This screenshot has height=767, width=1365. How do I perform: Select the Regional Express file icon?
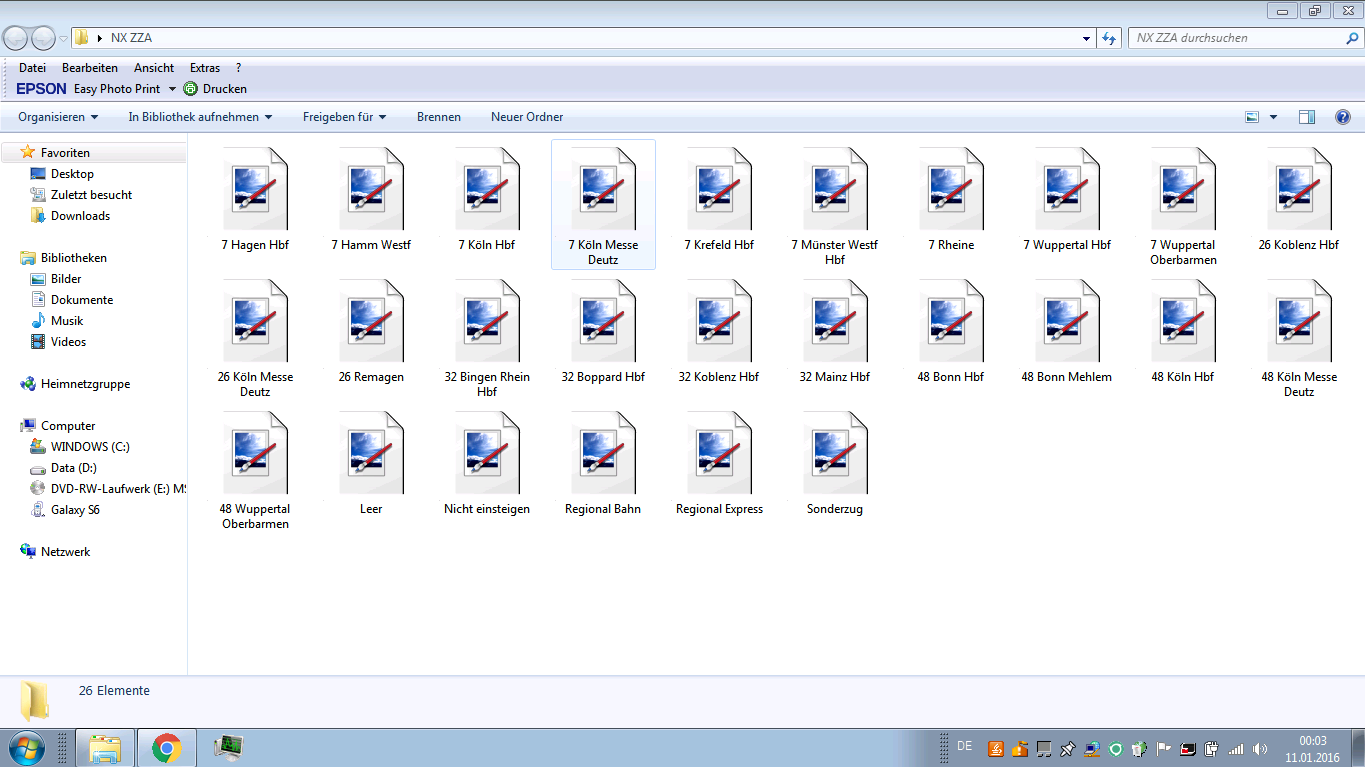719,453
